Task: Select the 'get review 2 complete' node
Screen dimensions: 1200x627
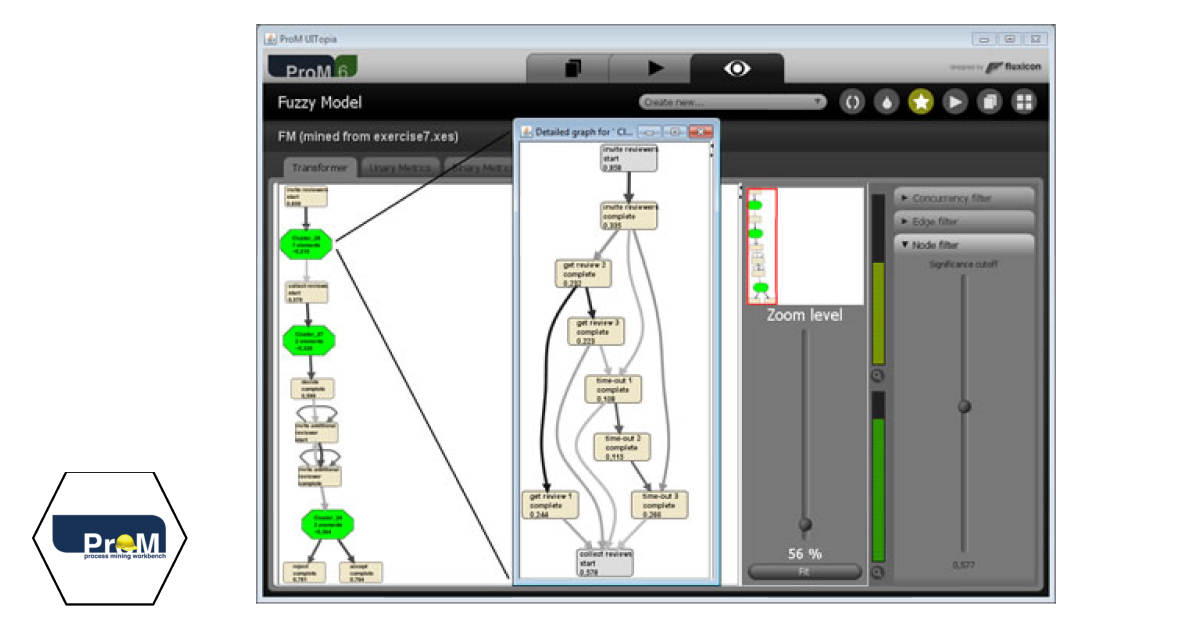Action: pyautogui.click(x=584, y=273)
